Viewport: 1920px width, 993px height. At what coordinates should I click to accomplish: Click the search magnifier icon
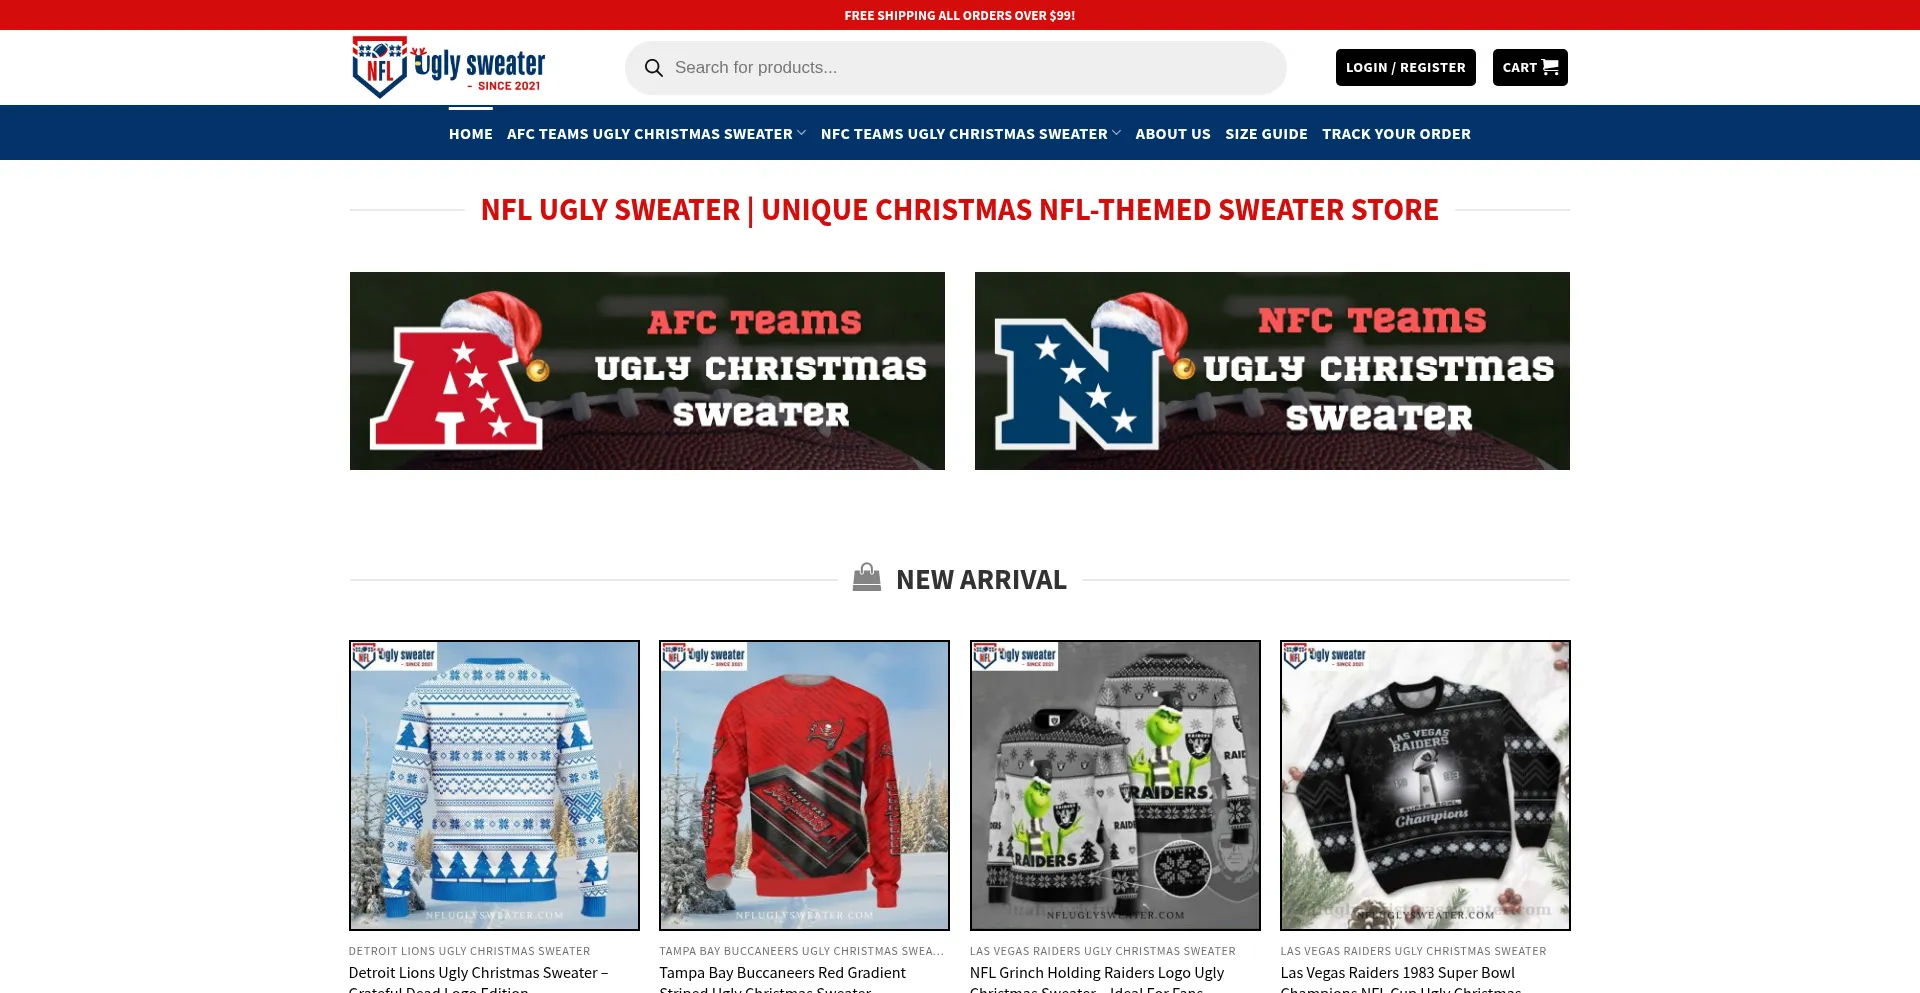(654, 68)
